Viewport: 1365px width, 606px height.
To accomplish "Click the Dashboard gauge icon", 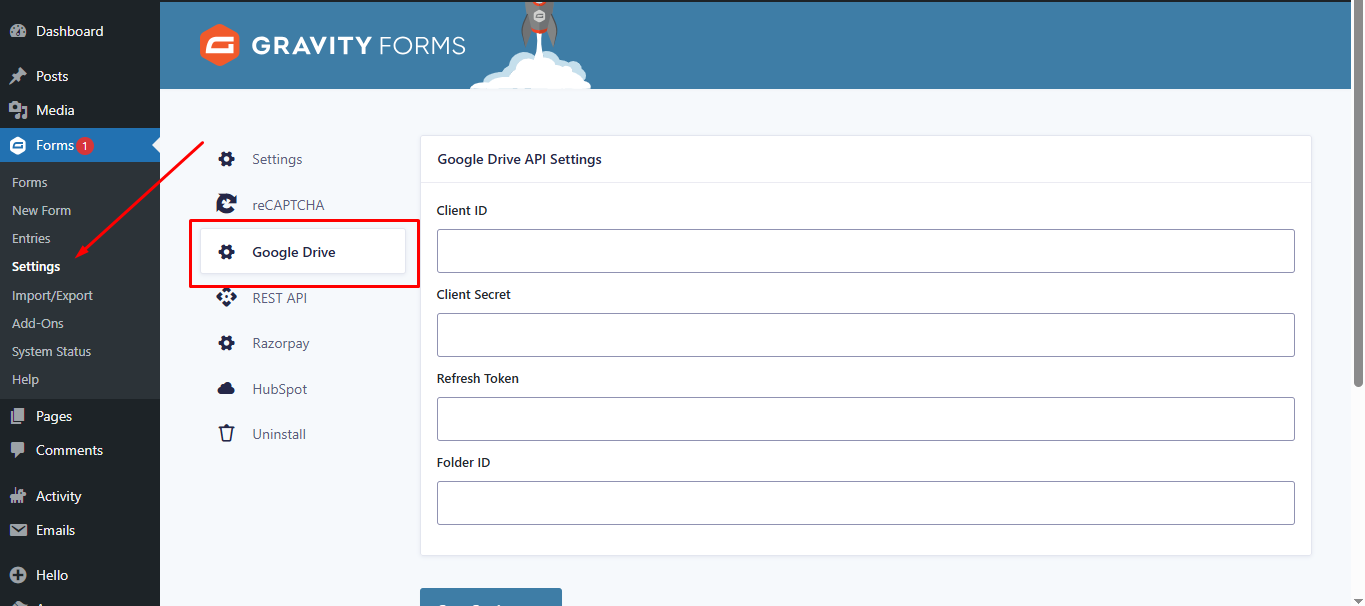I will click(x=18, y=31).
